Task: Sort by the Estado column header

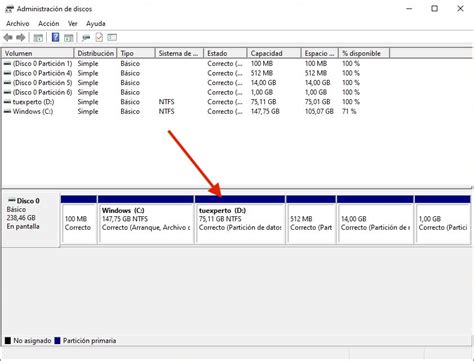Action: pyautogui.click(x=225, y=53)
